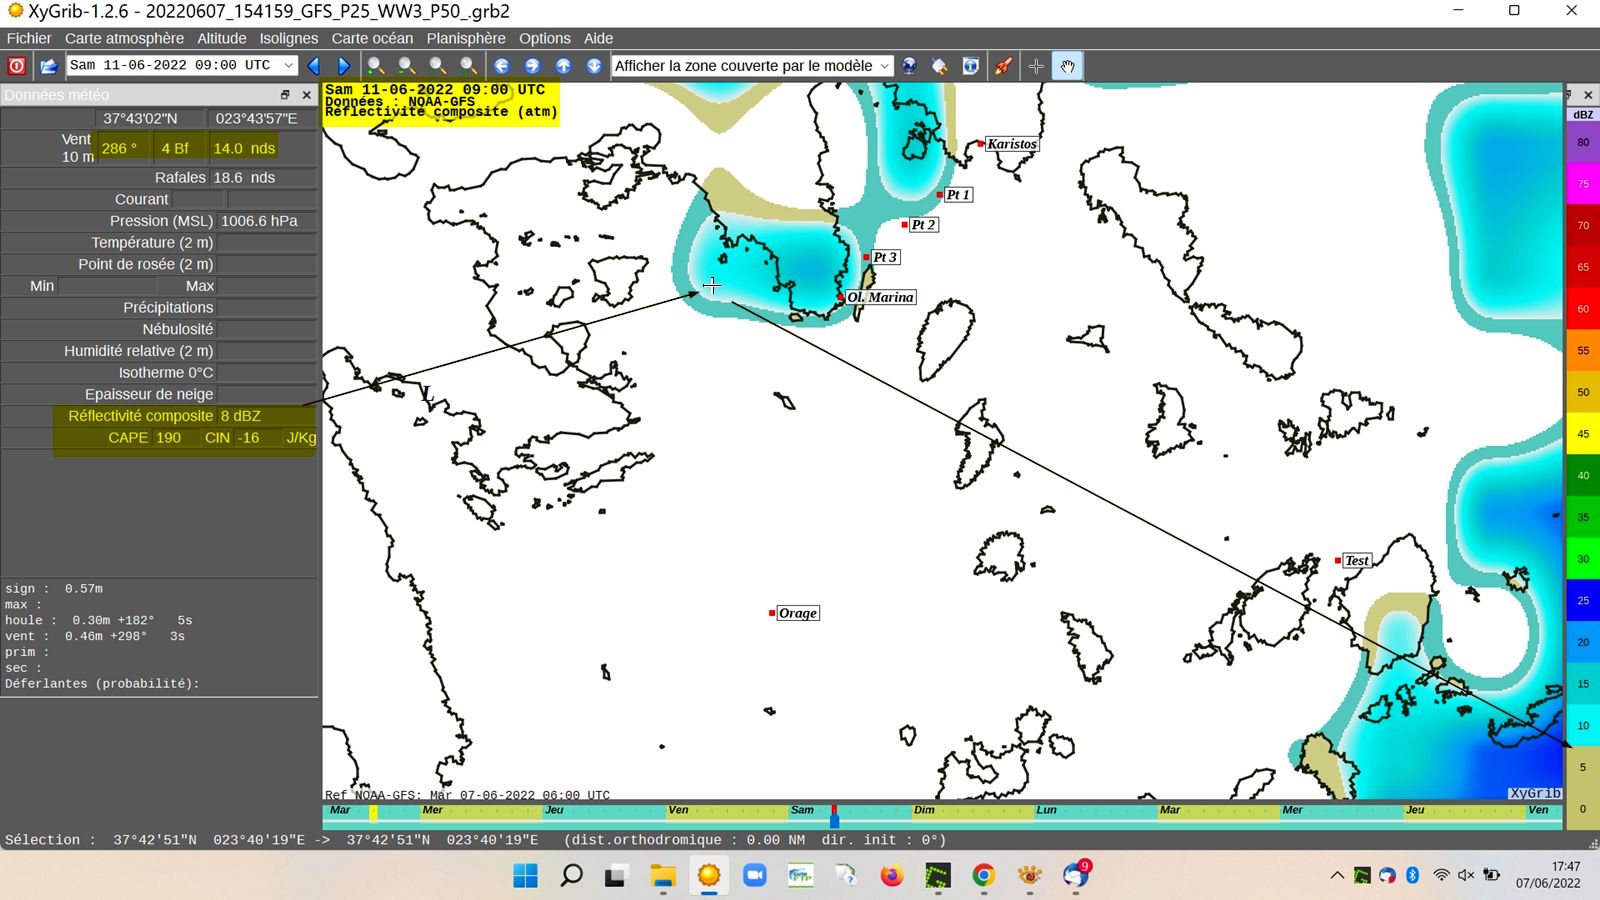Go to previous forecast time step
Screen dimensions: 1600x900
click(x=314, y=66)
